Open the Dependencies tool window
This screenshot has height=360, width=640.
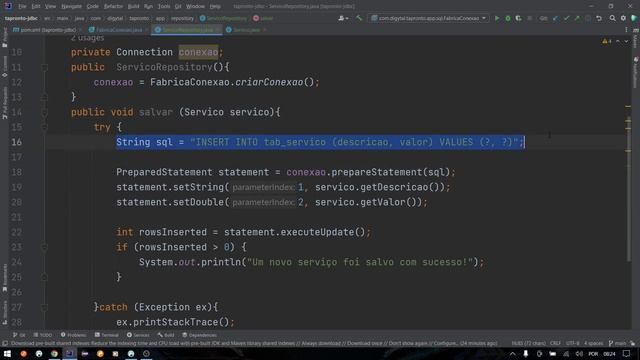point(199,335)
